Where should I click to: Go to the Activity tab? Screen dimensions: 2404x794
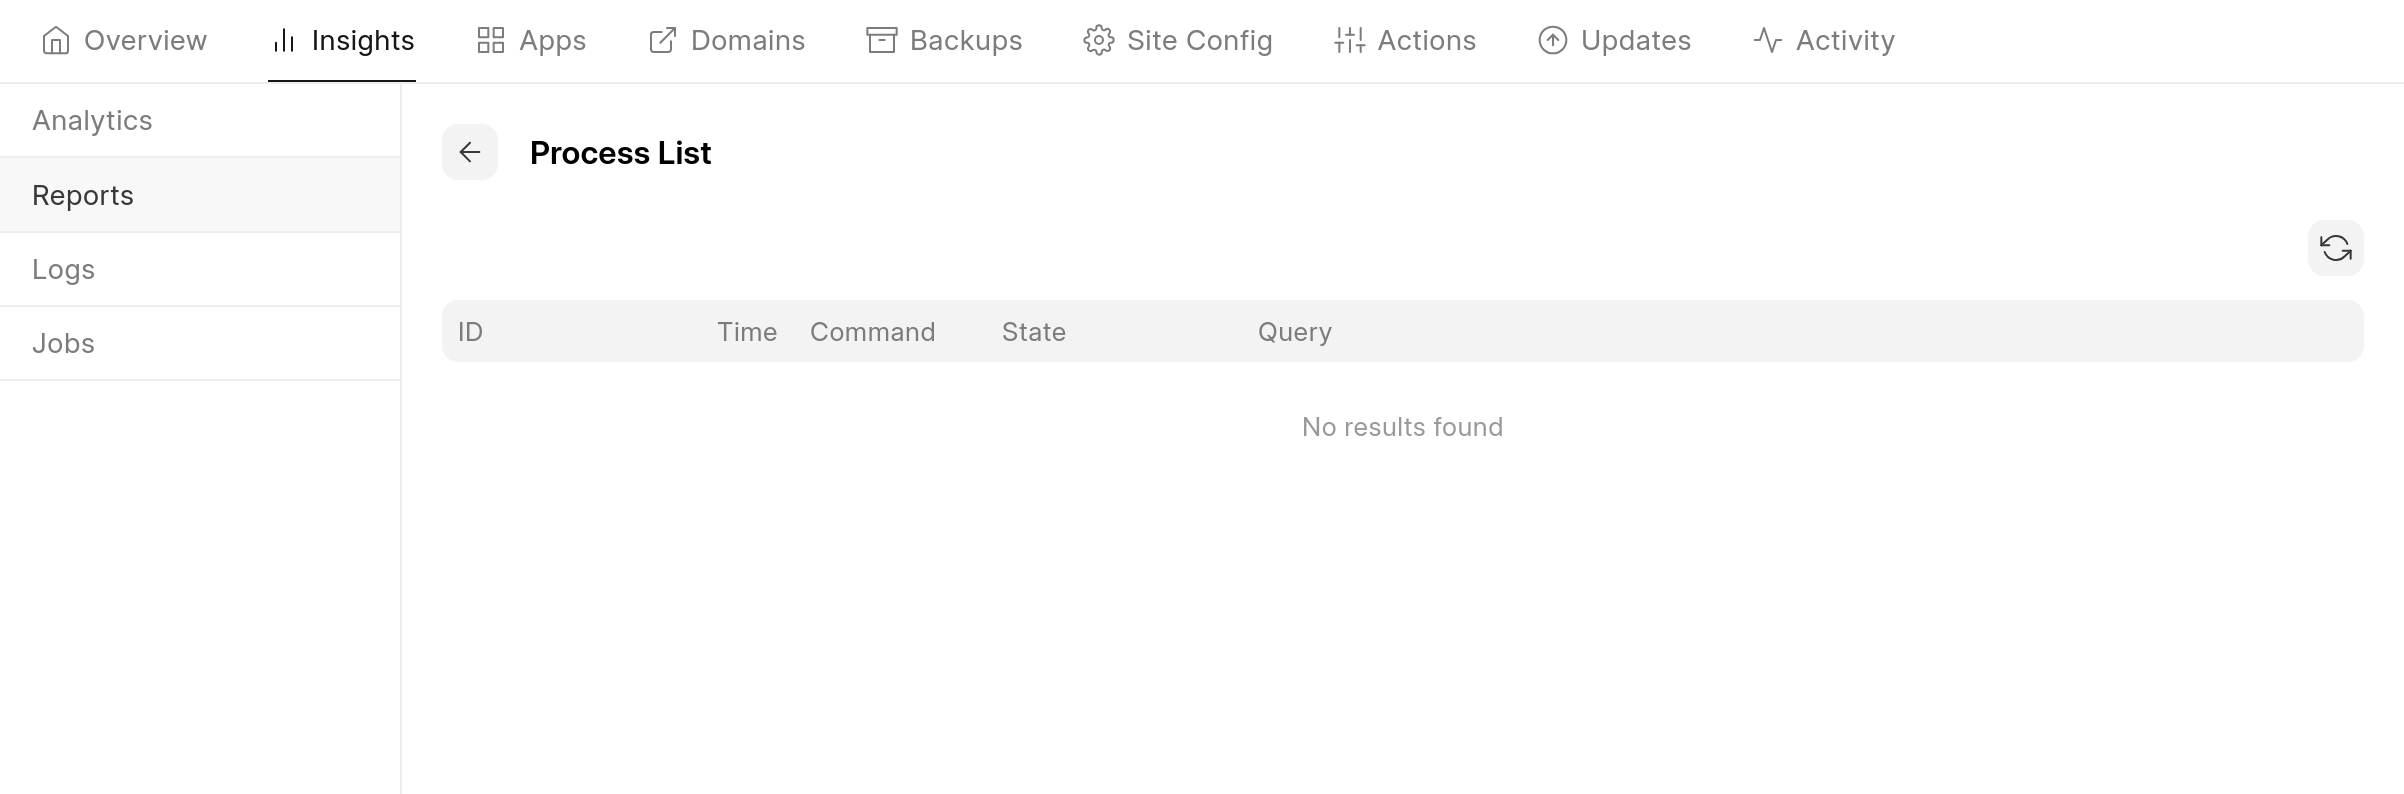(1844, 41)
